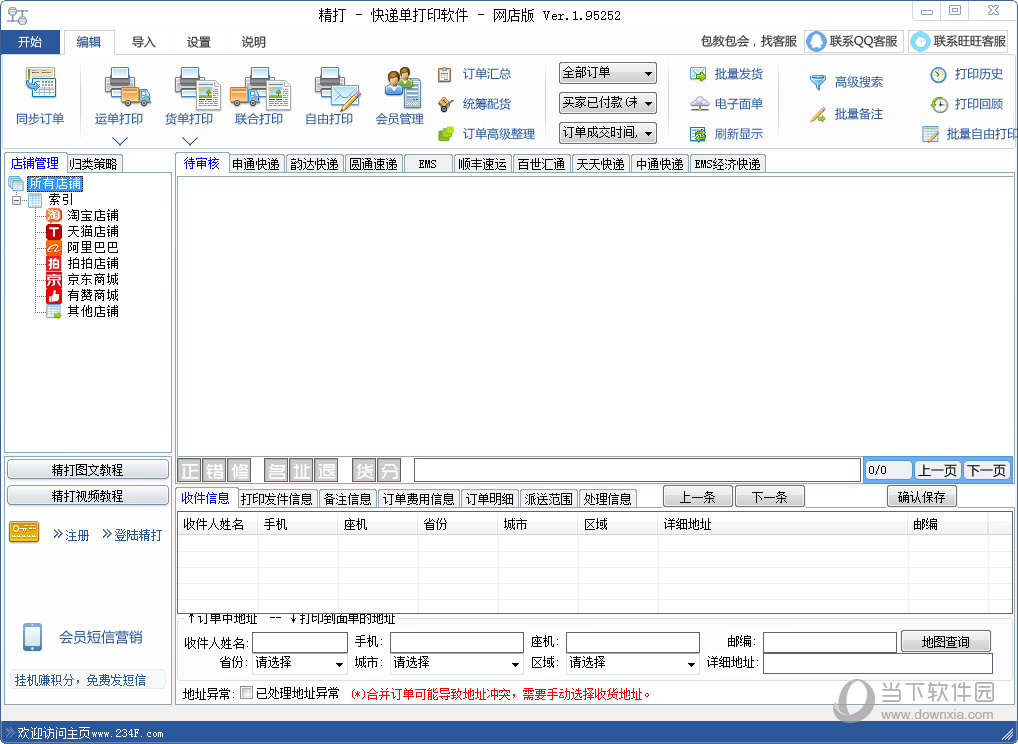Open 订单高级整理 advanced order sorting
Image resolution: width=1018 pixels, height=744 pixels.
pyautogui.click(x=486, y=134)
